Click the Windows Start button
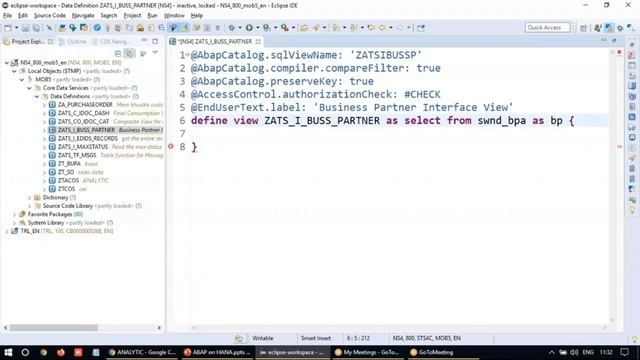 8,352
